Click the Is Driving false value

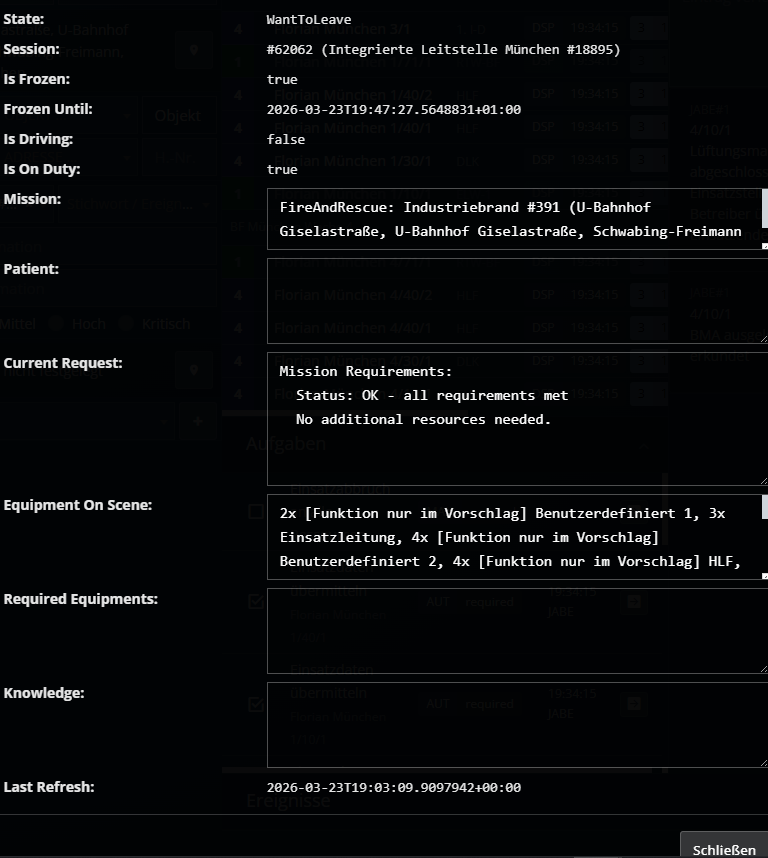[286, 139]
